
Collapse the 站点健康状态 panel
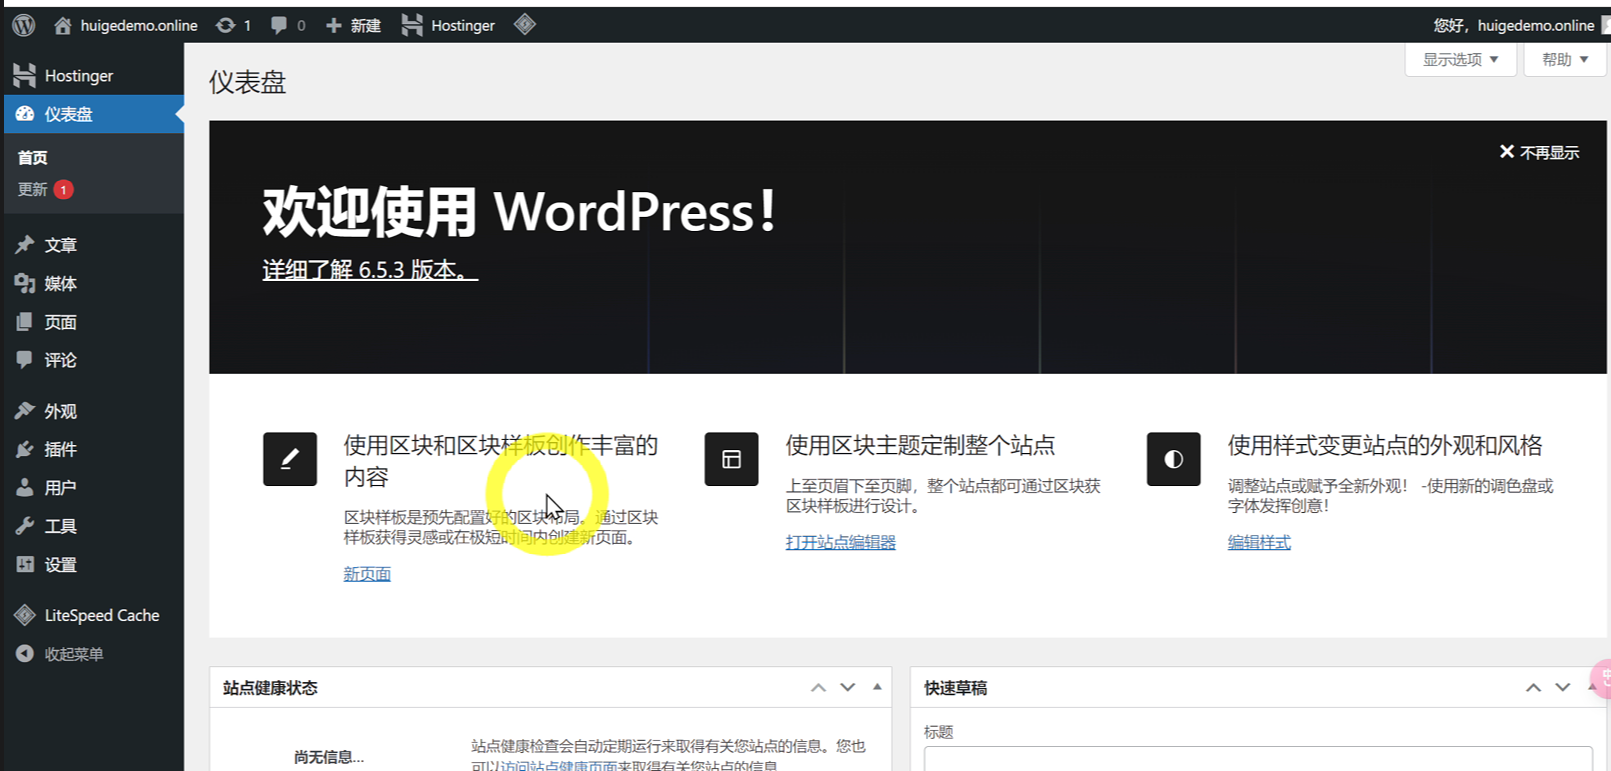tap(877, 688)
